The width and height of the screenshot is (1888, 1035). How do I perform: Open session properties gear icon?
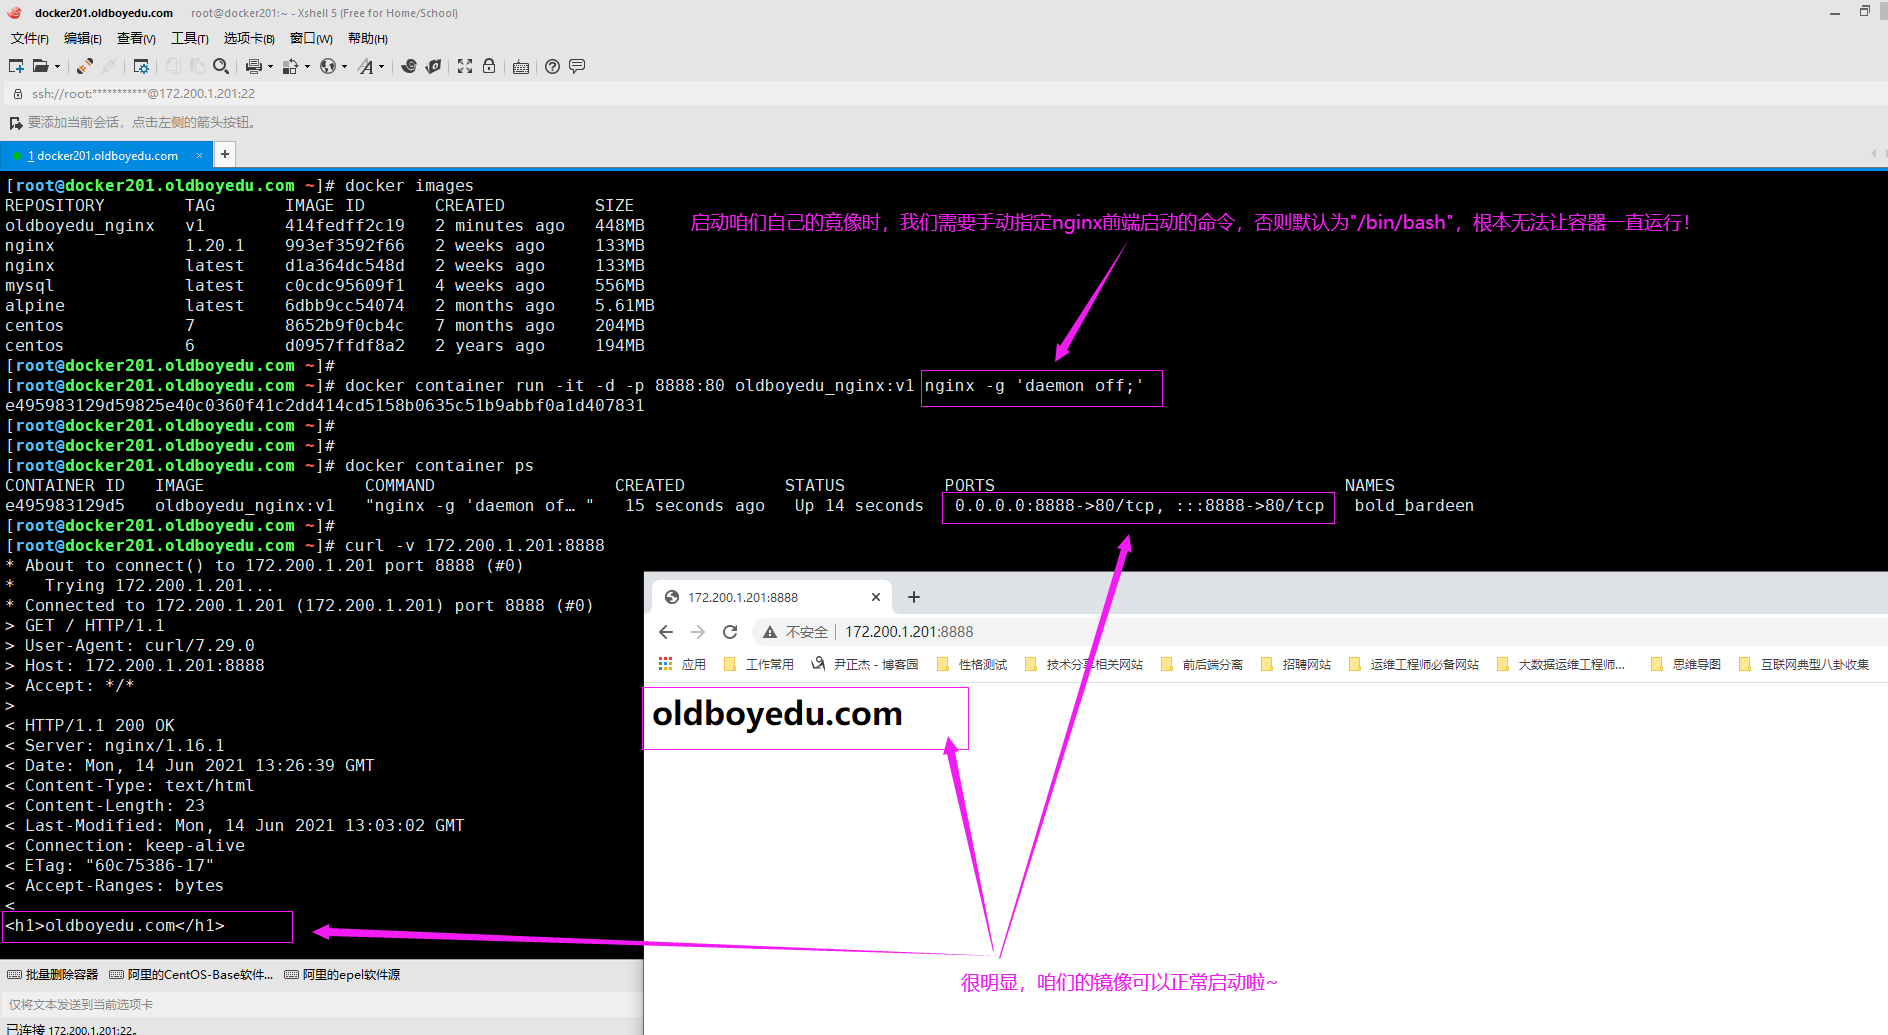(141, 66)
